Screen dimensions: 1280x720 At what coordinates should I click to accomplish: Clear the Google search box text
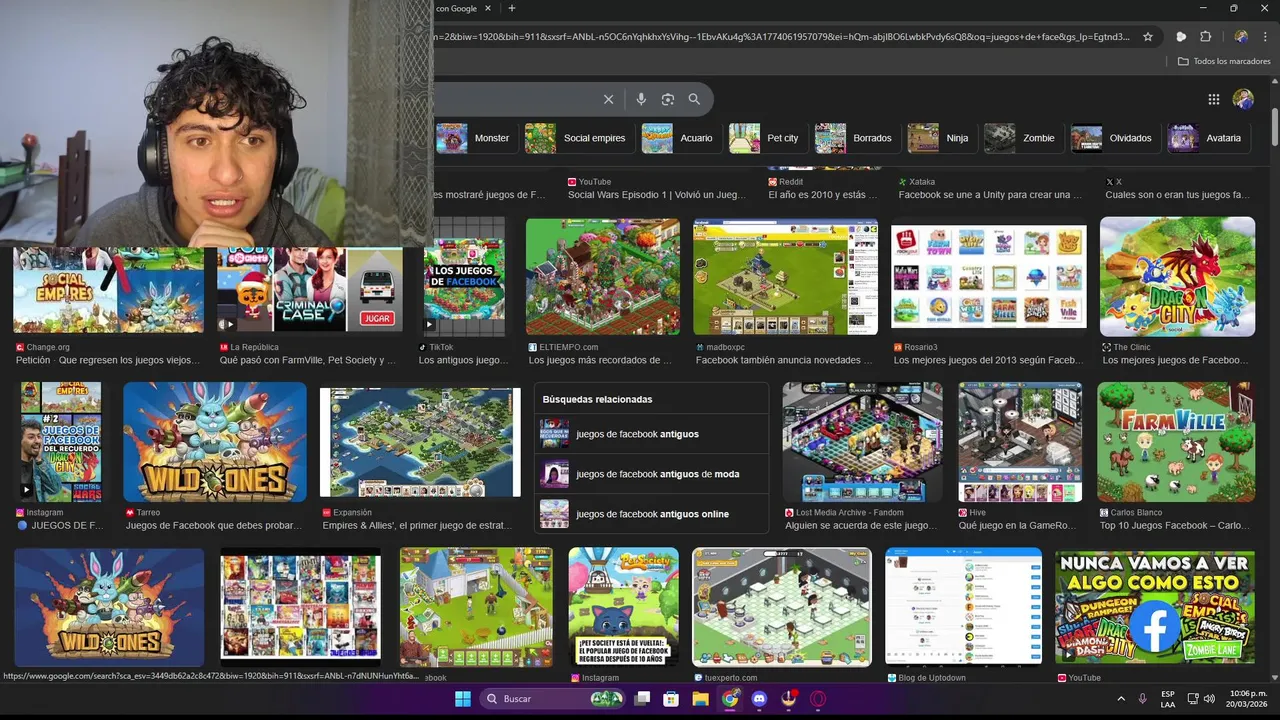[x=608, y=99]
